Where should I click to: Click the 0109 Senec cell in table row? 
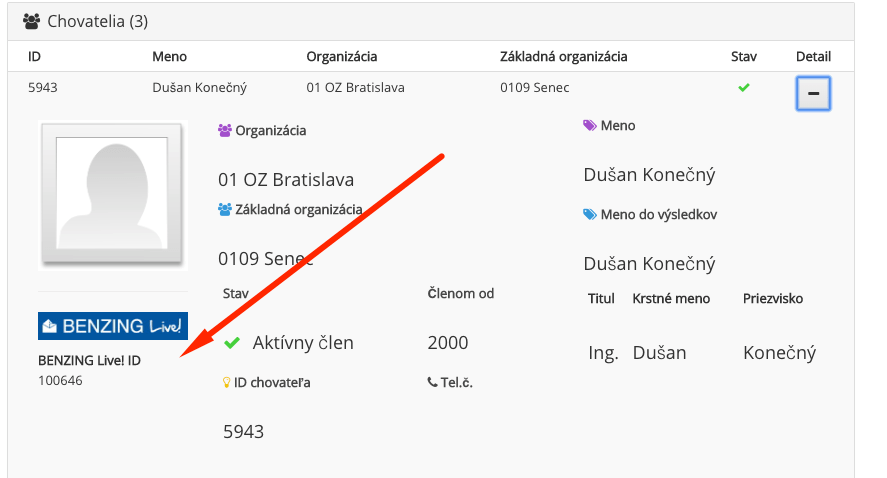coord(535,88)
